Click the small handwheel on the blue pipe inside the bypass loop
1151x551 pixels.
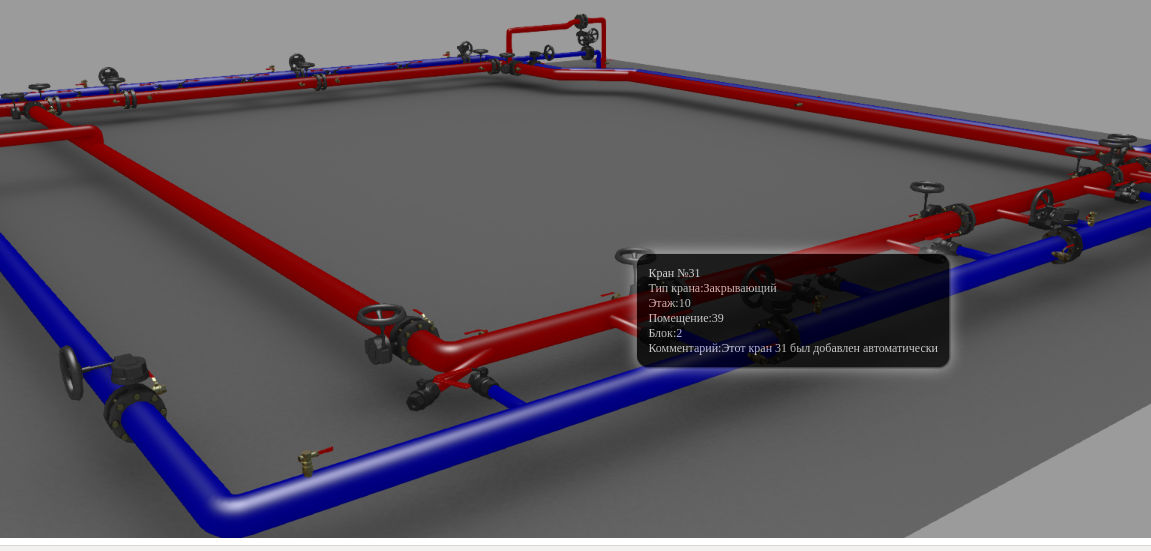tap(549, 52)
